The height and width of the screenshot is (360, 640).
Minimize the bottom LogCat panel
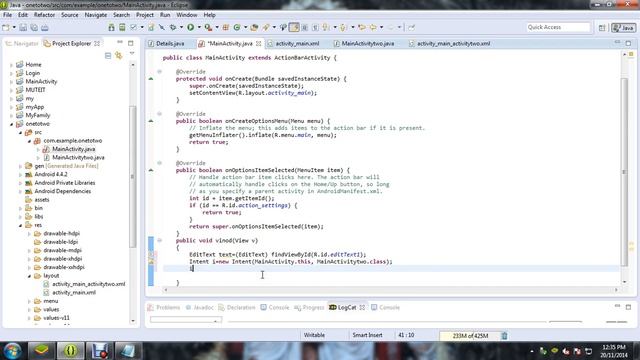[x=617, y=306]
